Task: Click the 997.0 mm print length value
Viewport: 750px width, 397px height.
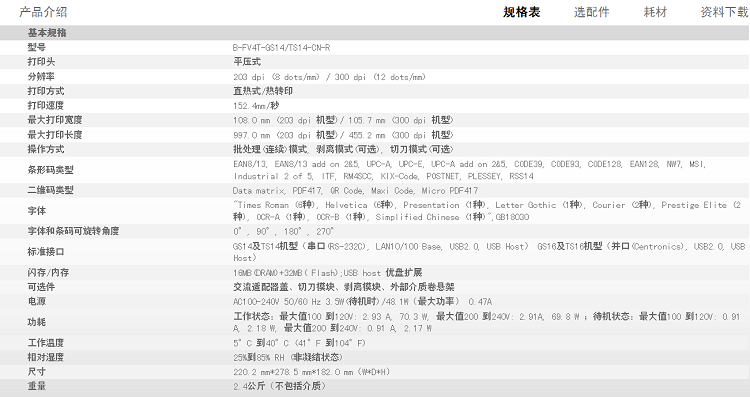Action: (343, 135)
